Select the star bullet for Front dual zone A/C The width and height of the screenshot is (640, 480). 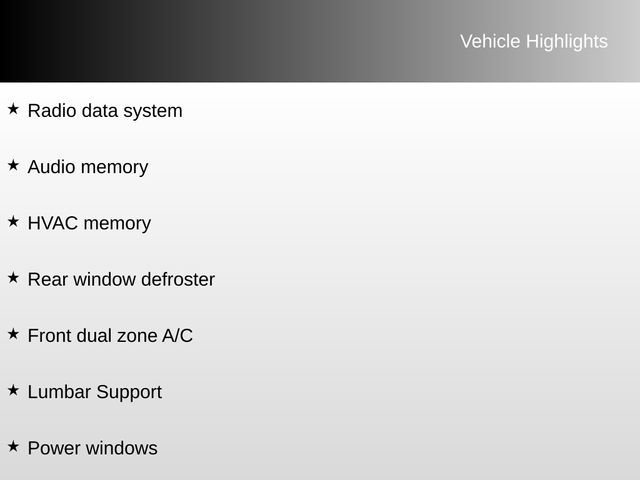(x=13, y=333)
